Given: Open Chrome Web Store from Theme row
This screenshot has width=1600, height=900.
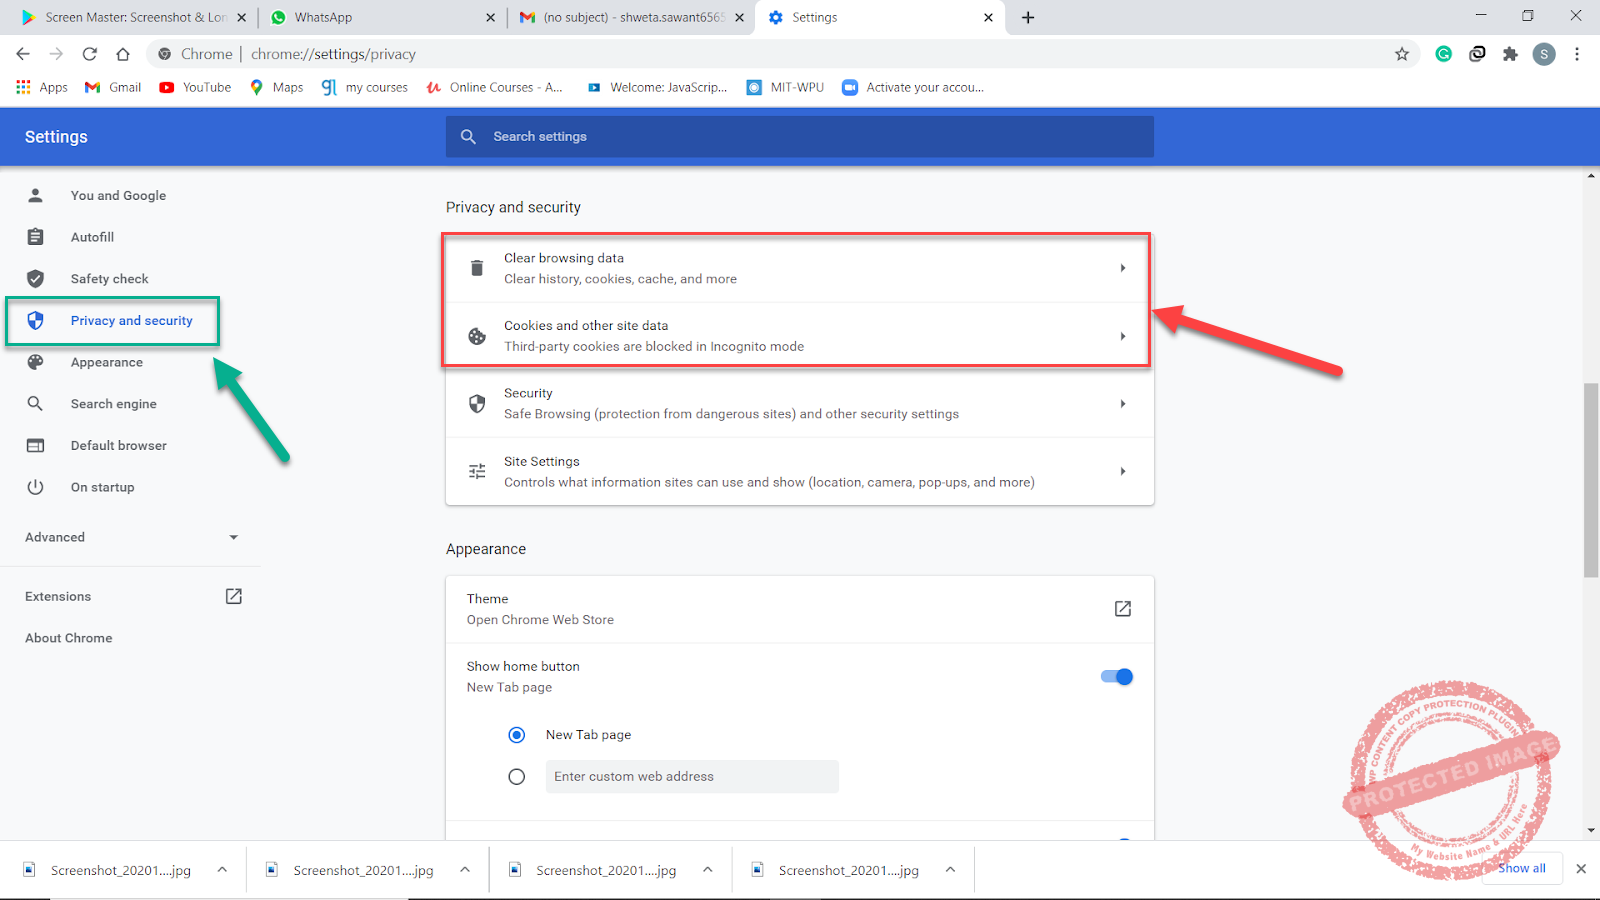Looking at the screenshot, I should coord(1122,608).
